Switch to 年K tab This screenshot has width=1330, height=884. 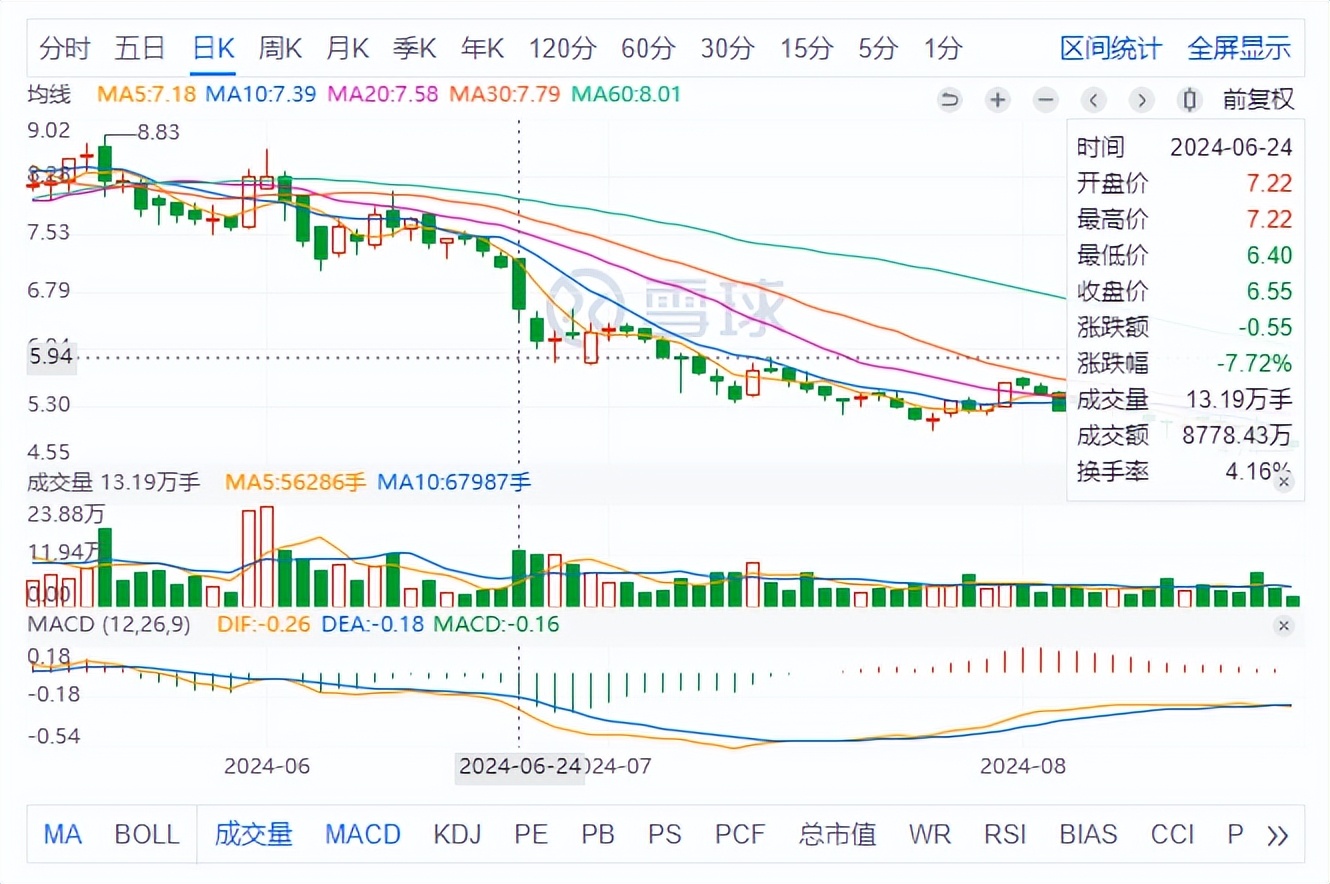point(482,48)
